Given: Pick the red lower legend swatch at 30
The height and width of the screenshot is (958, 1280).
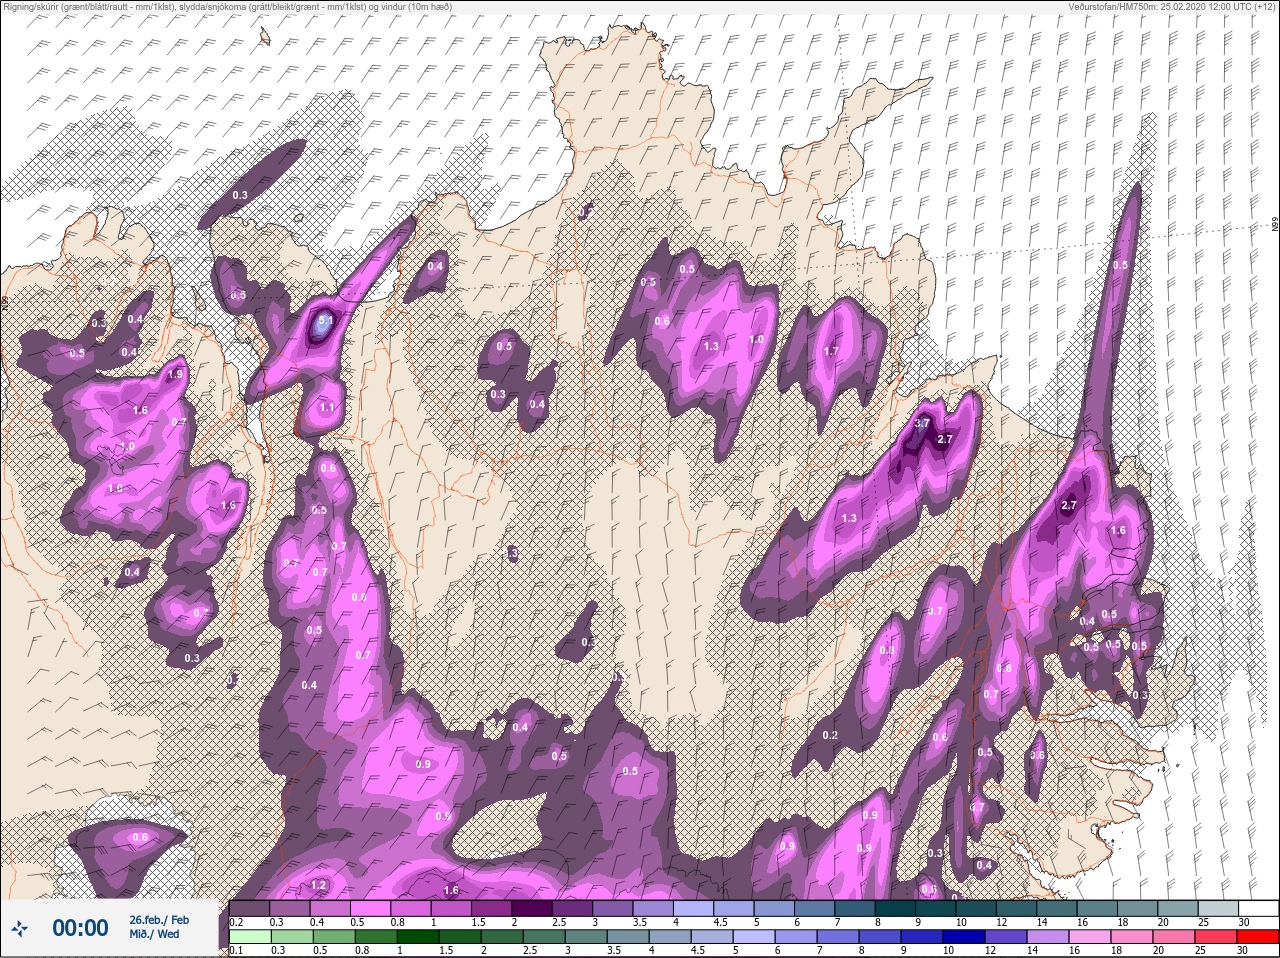Looking at the screenshot, I should point(1258,936).
